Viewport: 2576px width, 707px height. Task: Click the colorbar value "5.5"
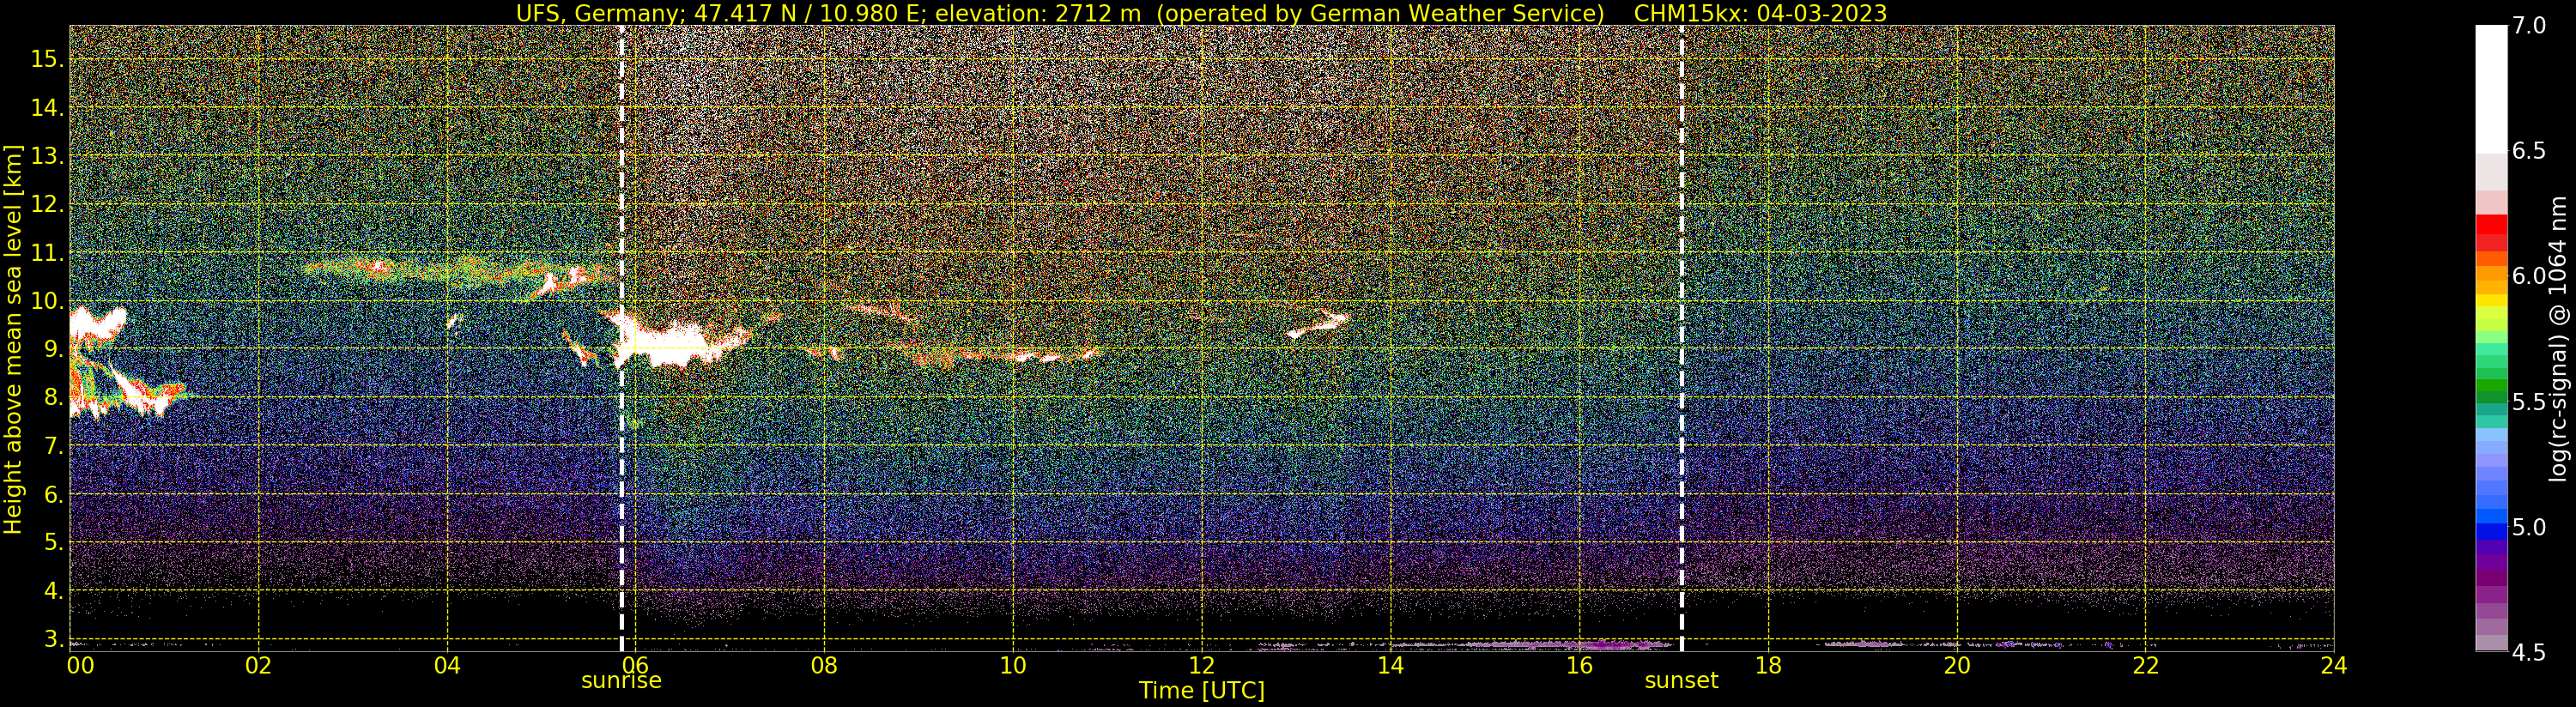click(x=2529, y=402)
